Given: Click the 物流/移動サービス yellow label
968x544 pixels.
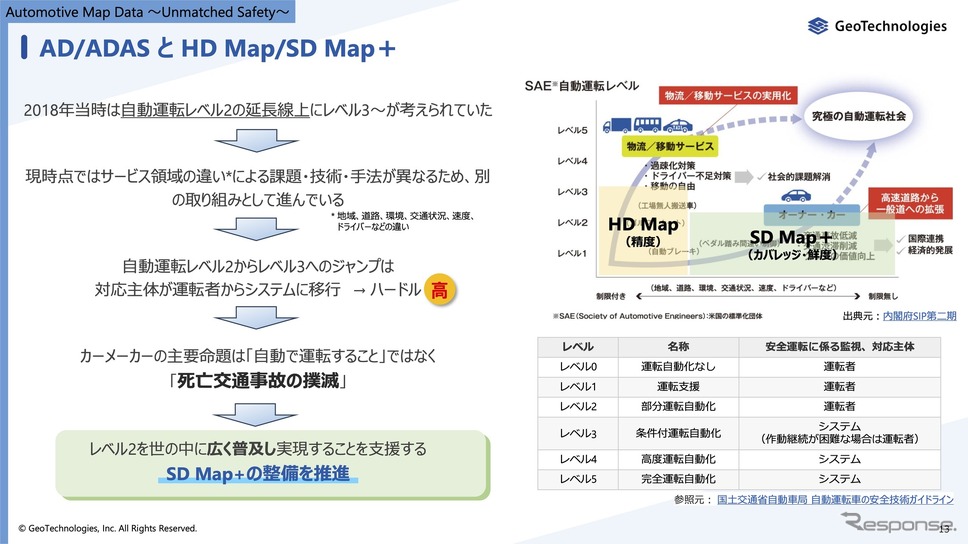Looking at the screenshot, I should [670, 146].
